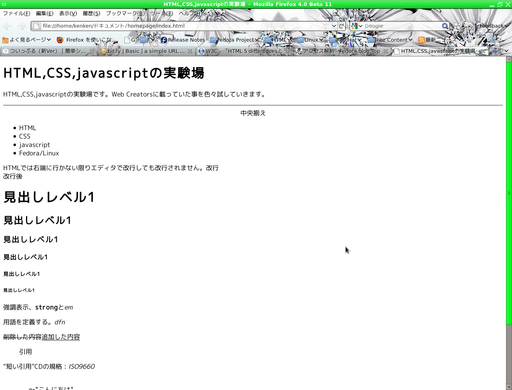
Task: Click the Google search input field
Action: pyautogui.click(x=402, y=26)
